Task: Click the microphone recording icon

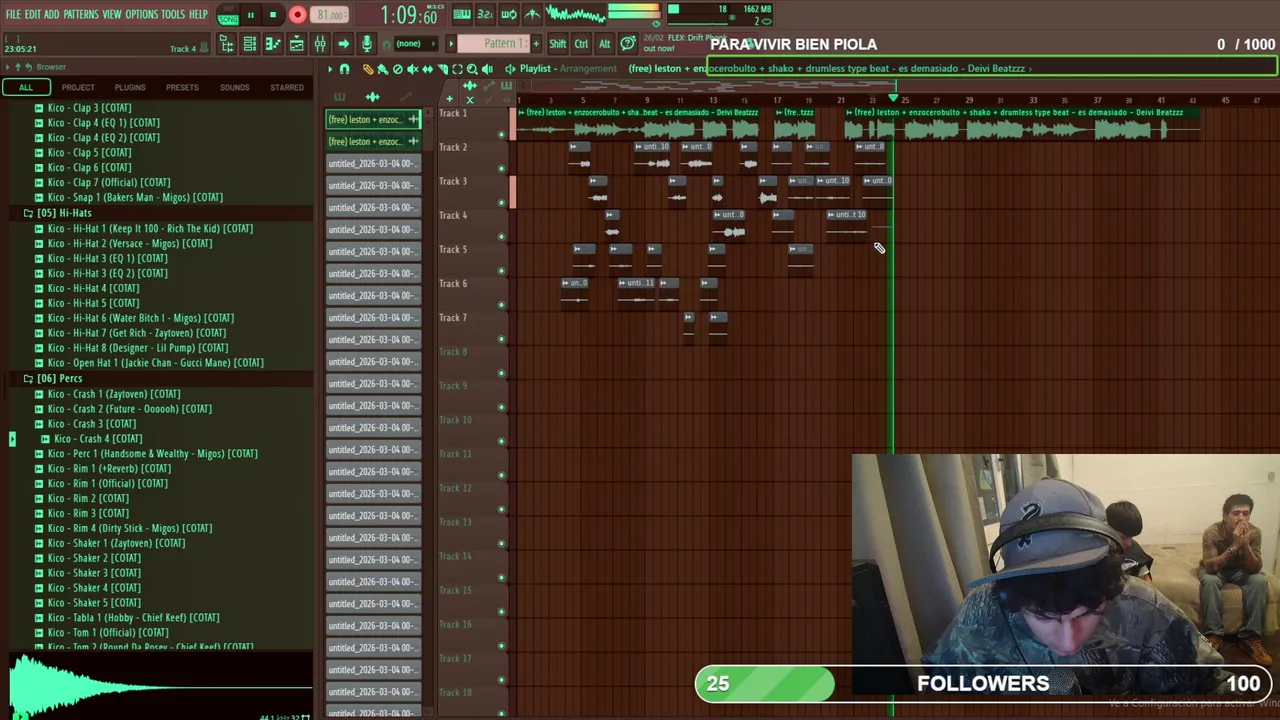Action: pyautogui.click(x=367, y=44)
